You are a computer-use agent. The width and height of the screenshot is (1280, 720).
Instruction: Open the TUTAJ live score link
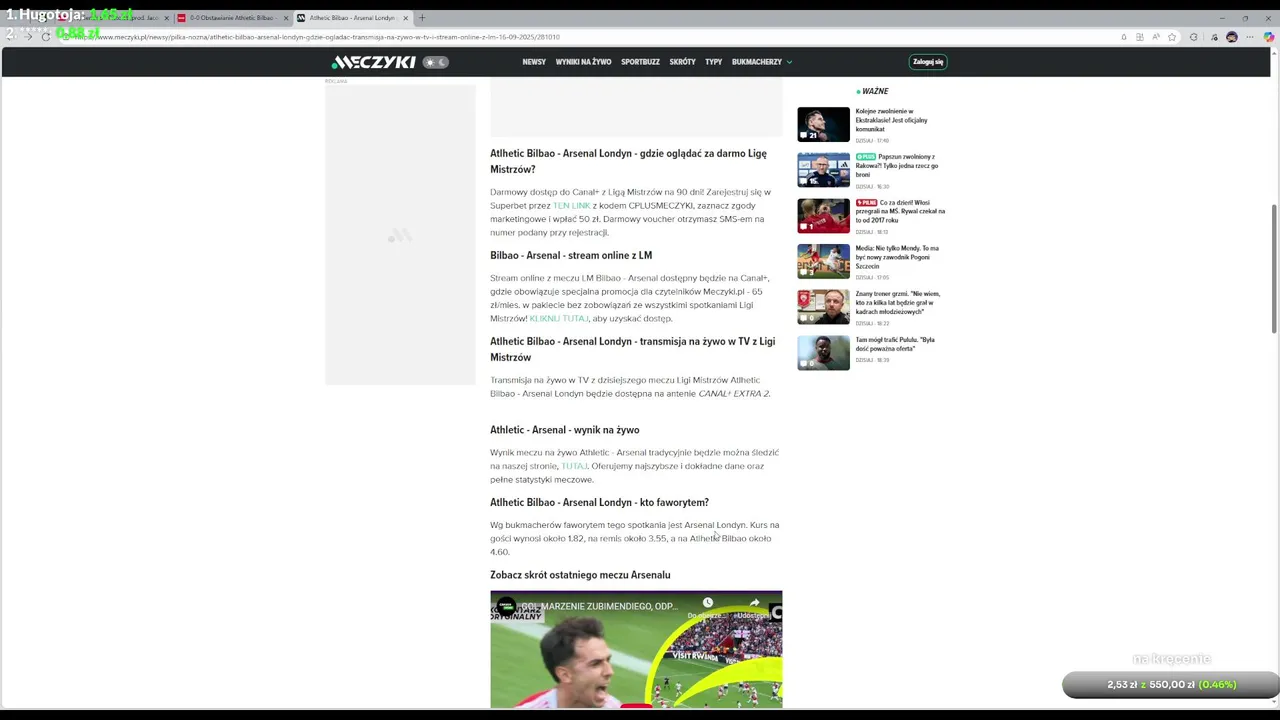pyautogui.click(x=574, y=466)
